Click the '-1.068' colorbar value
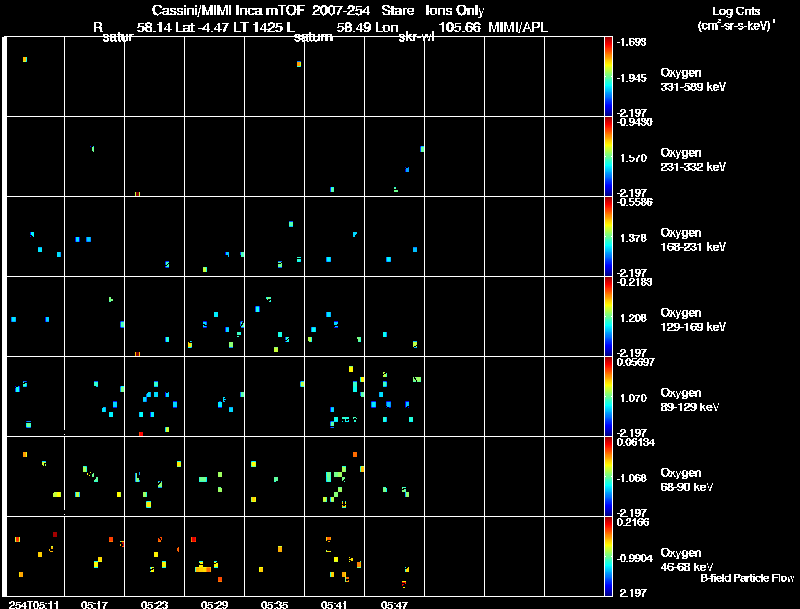This screenshot has width=800, height=609. [631, 478]
